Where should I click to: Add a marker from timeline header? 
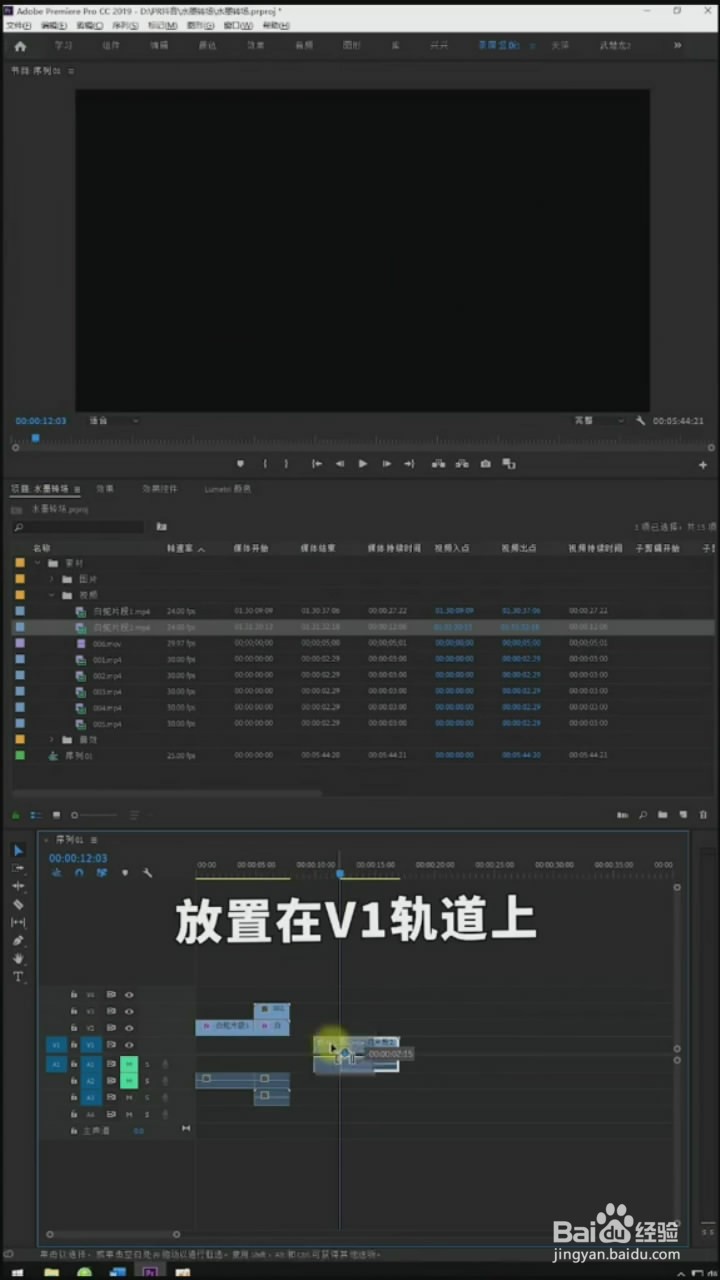click(124, 873)
